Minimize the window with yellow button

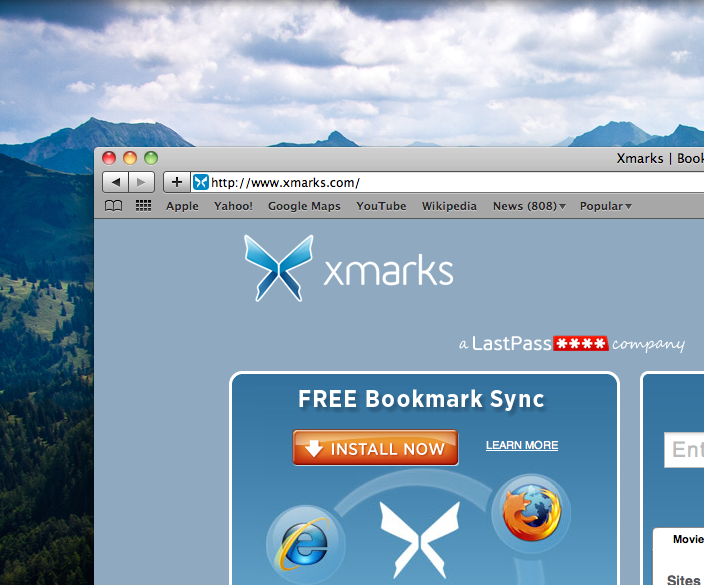130,158
